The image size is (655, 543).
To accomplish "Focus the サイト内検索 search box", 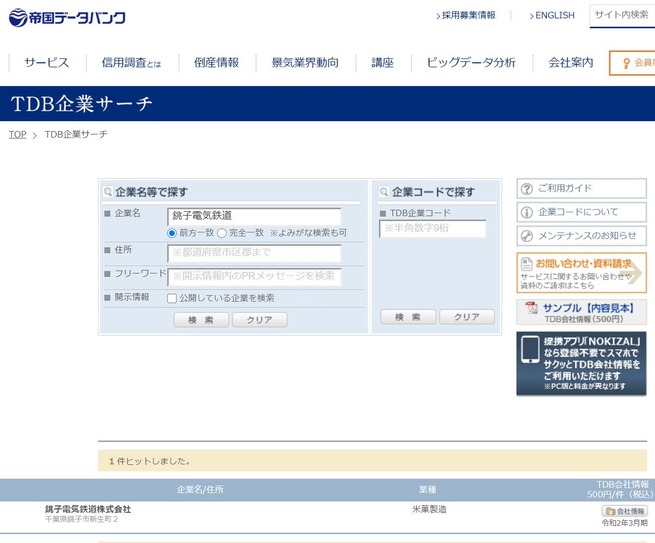I will 622,15.
